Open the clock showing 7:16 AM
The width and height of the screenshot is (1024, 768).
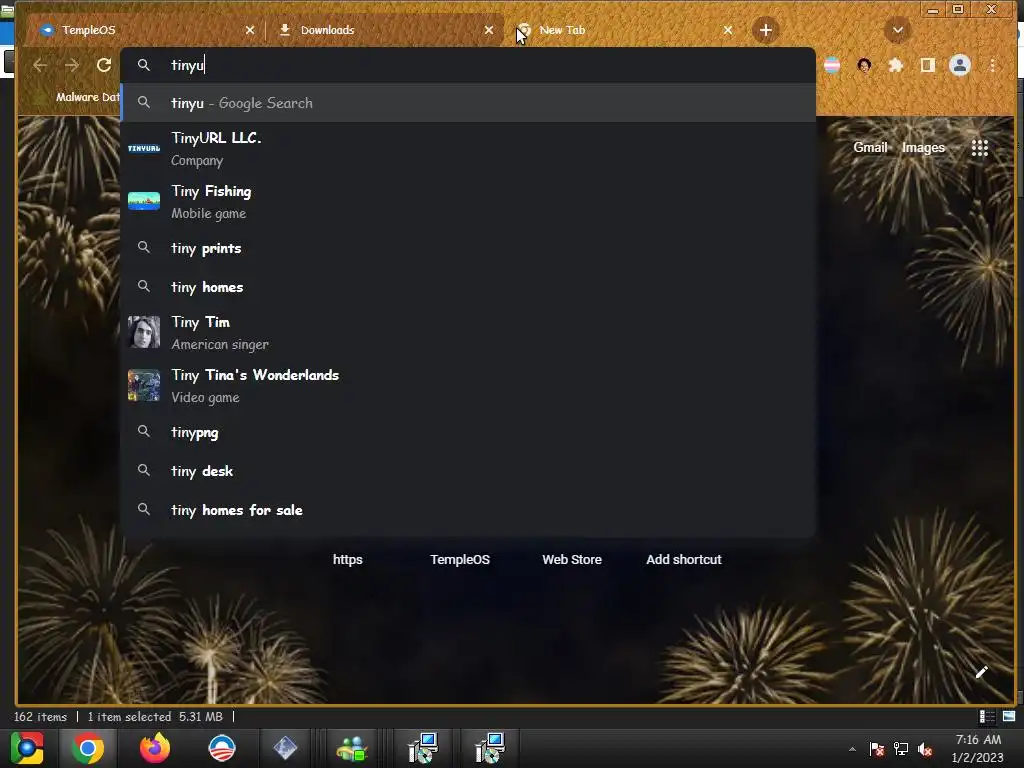click(978, 748)
